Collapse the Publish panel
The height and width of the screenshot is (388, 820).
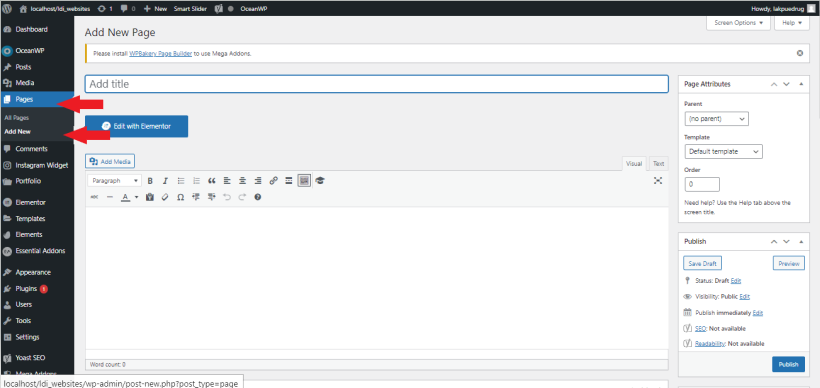tap(801, 242)
